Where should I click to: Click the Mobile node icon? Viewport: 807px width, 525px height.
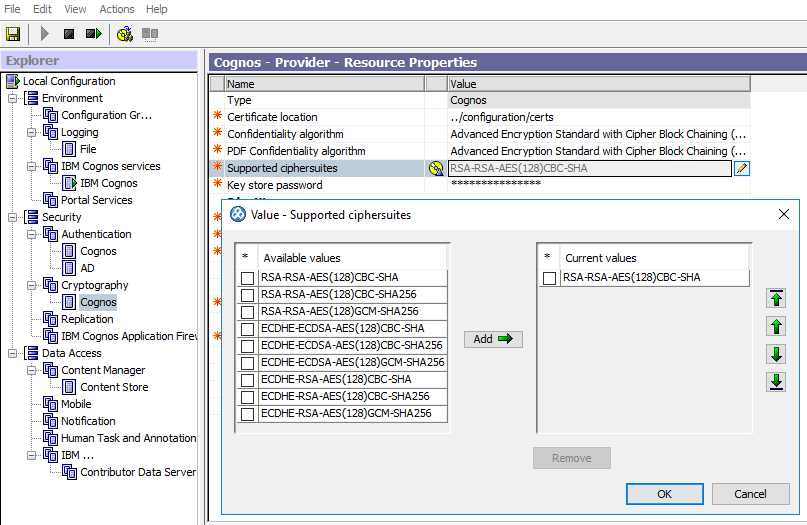coord(50,404)
